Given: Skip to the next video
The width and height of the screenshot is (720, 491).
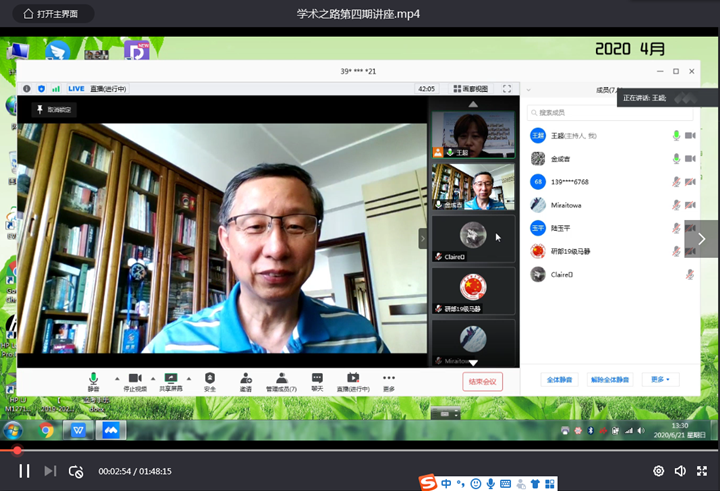Looking at the screenshot, I should click(50, 471).
